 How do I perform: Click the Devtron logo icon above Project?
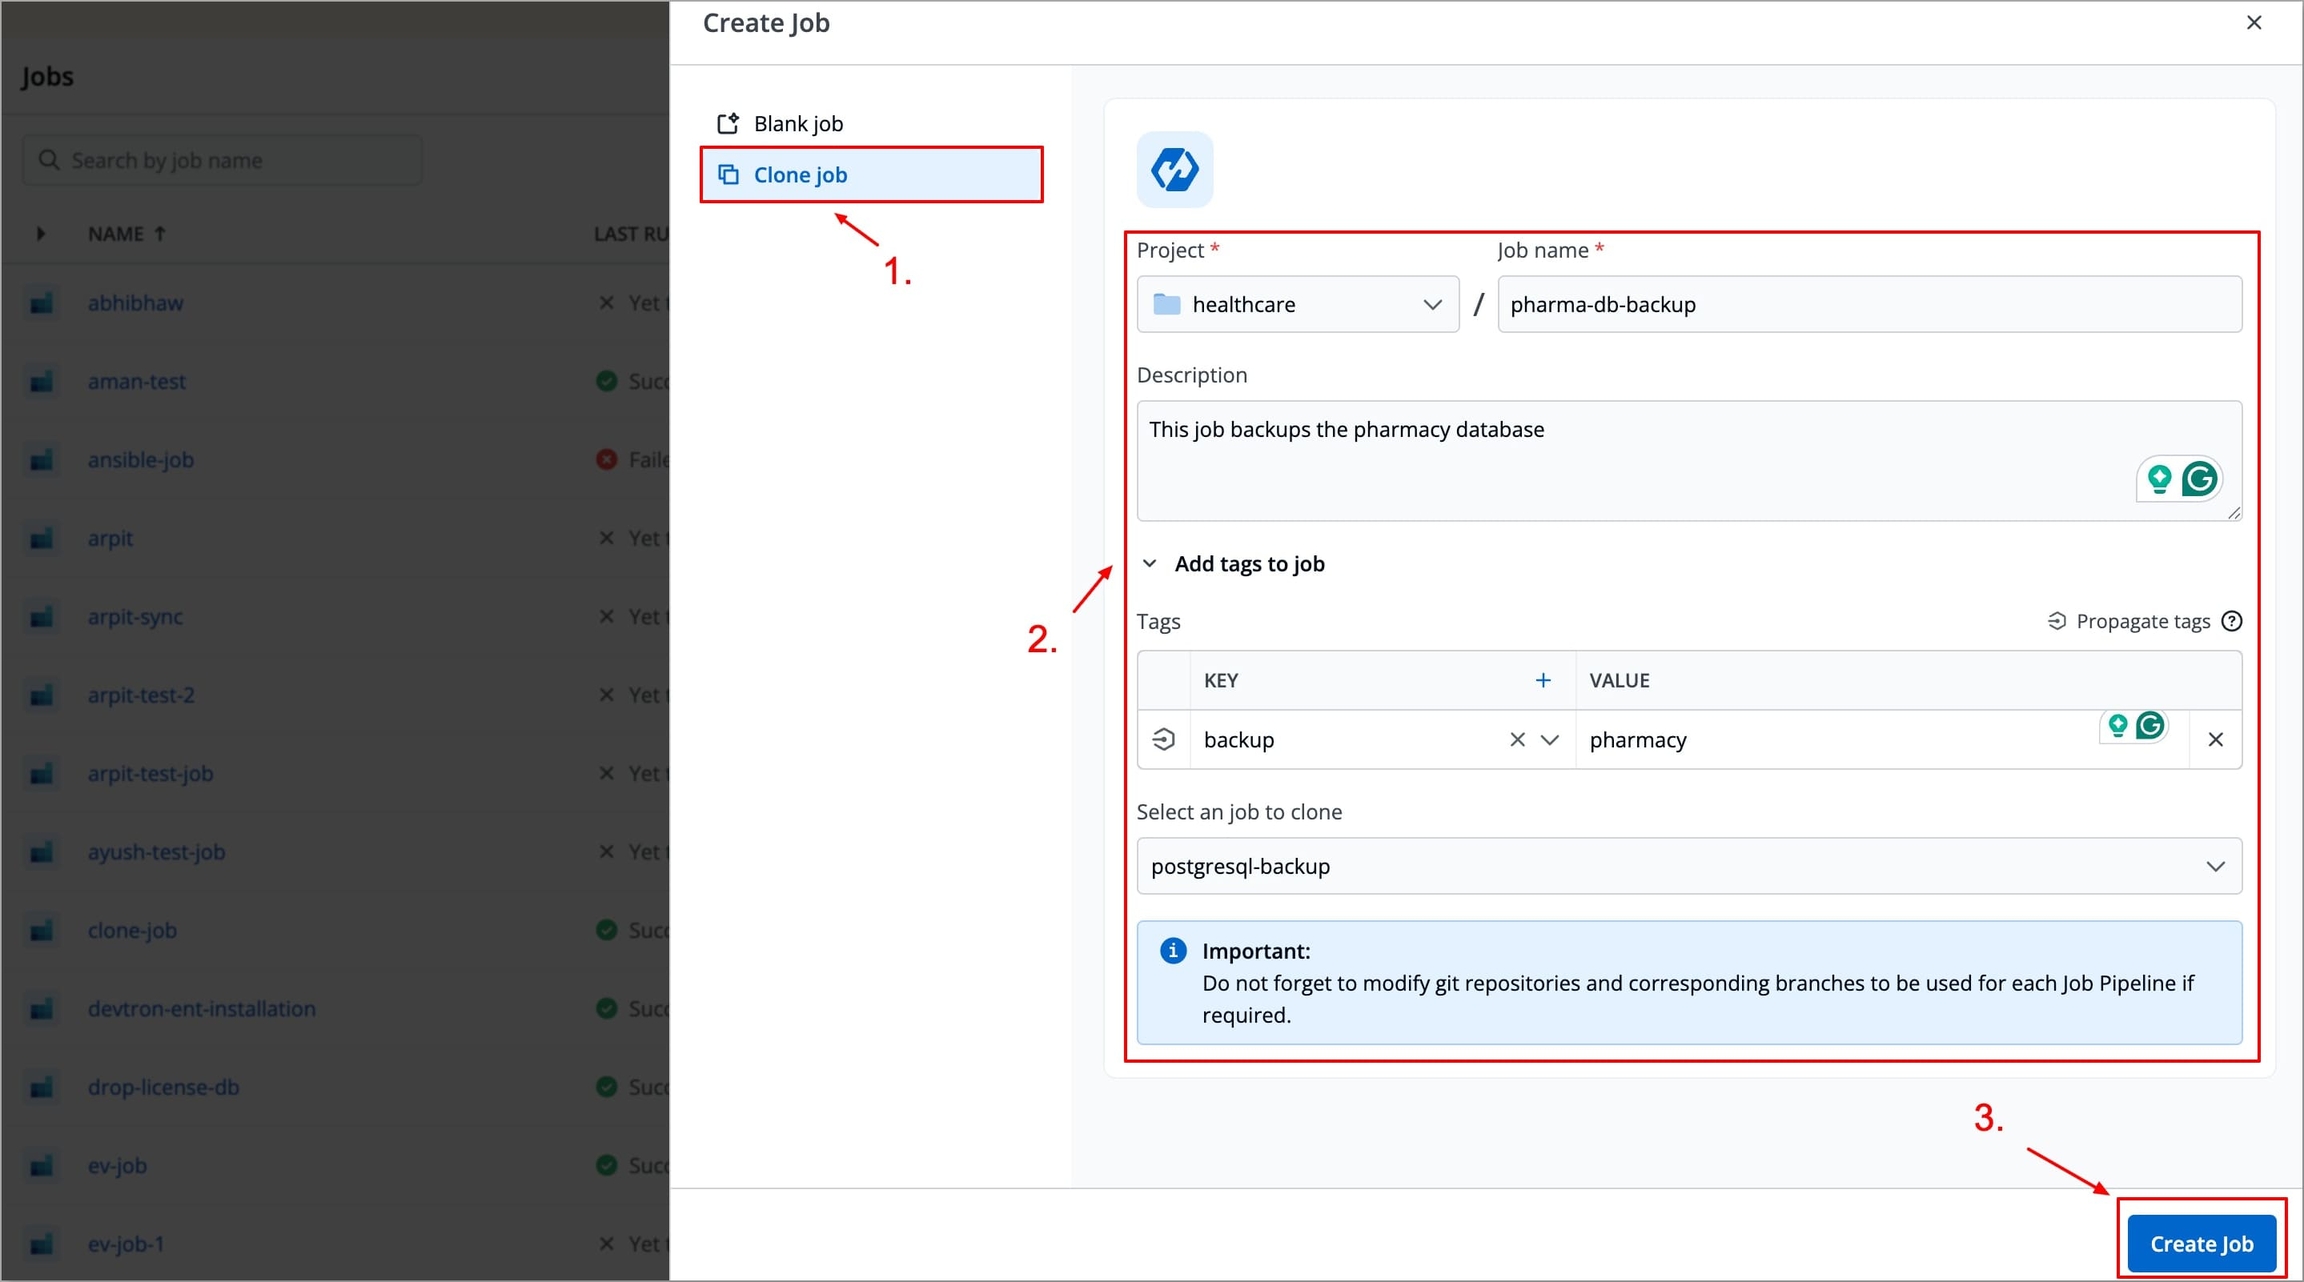1175,170
